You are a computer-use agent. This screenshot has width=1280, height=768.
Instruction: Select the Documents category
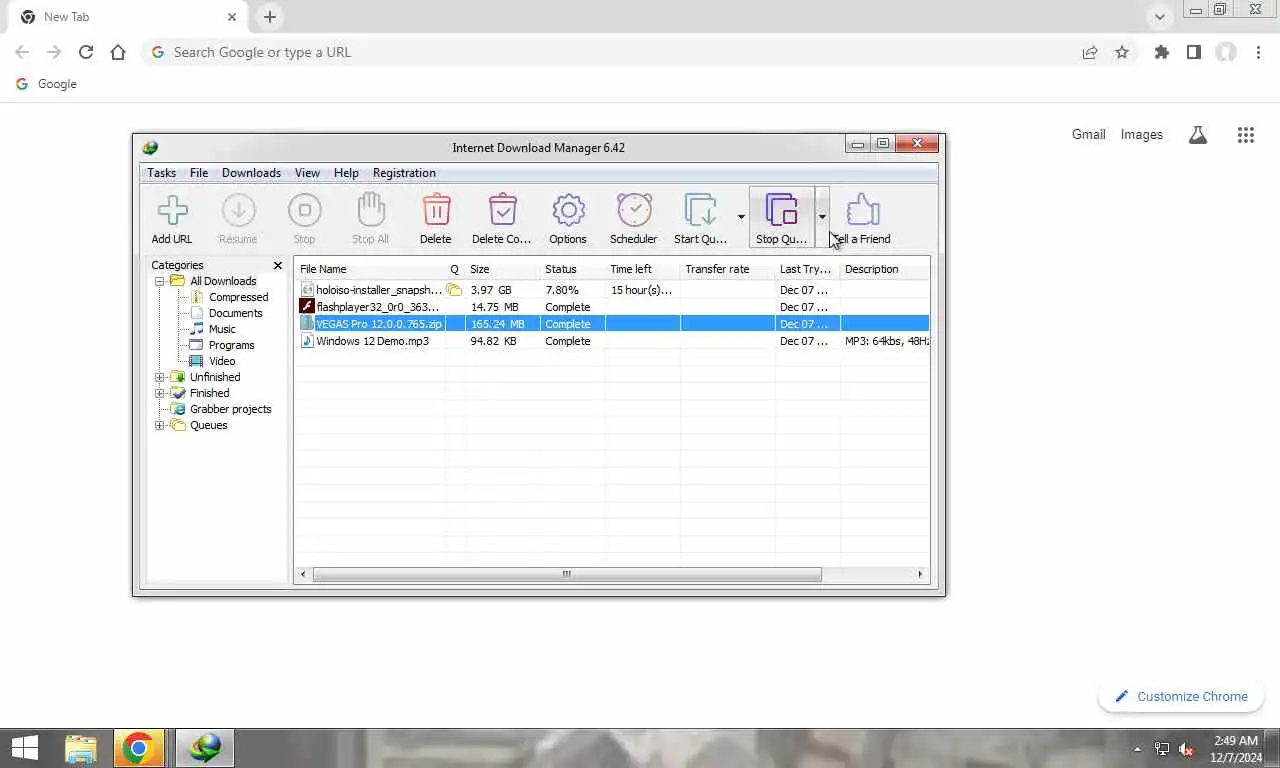click(x=235, y=313)
